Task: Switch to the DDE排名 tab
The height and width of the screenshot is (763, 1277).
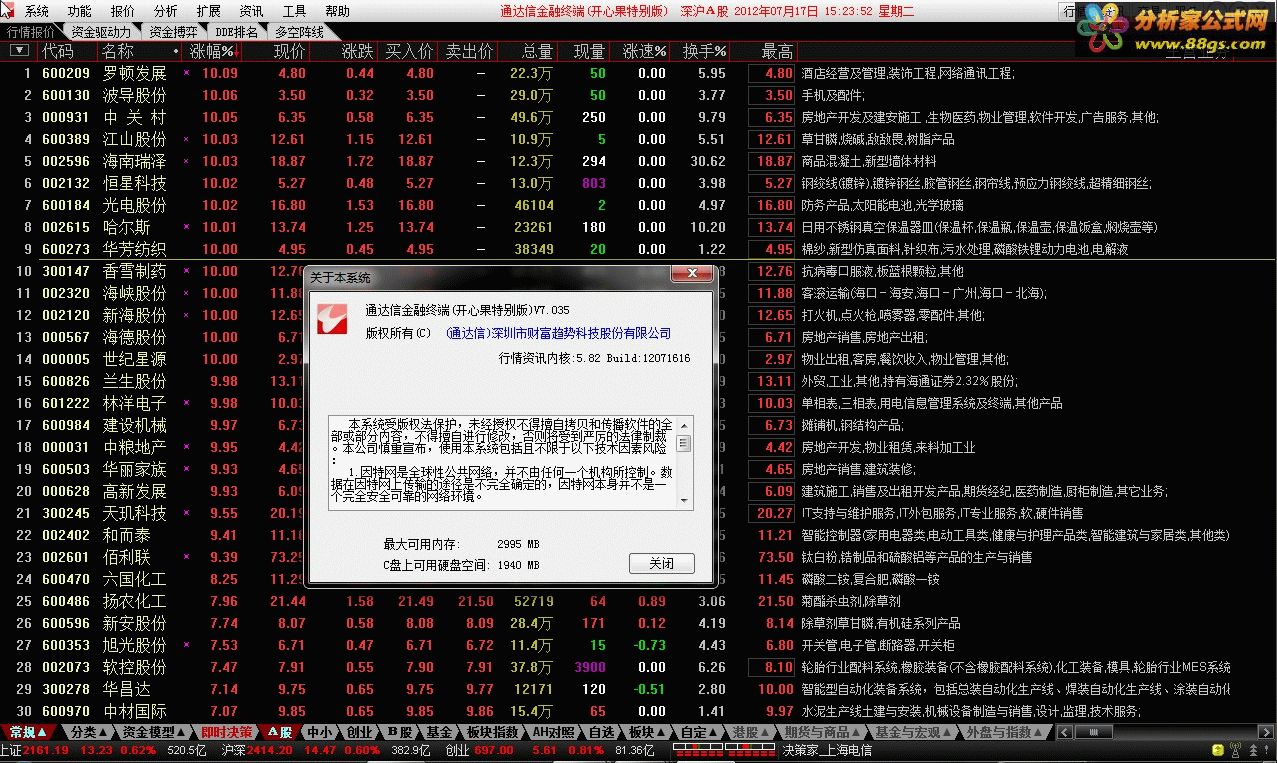Action: point(236,32)
